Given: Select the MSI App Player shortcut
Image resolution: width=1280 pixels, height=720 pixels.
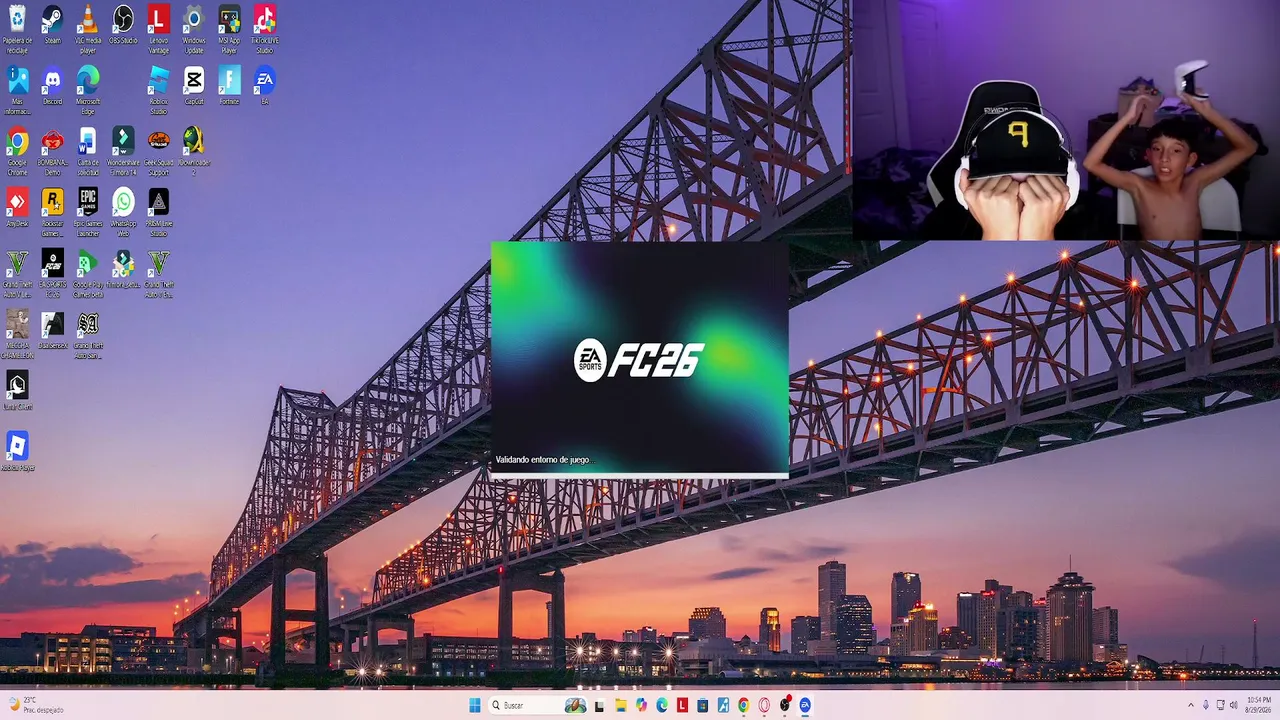Looking at the screenshot, I should [x=229, y=29].
